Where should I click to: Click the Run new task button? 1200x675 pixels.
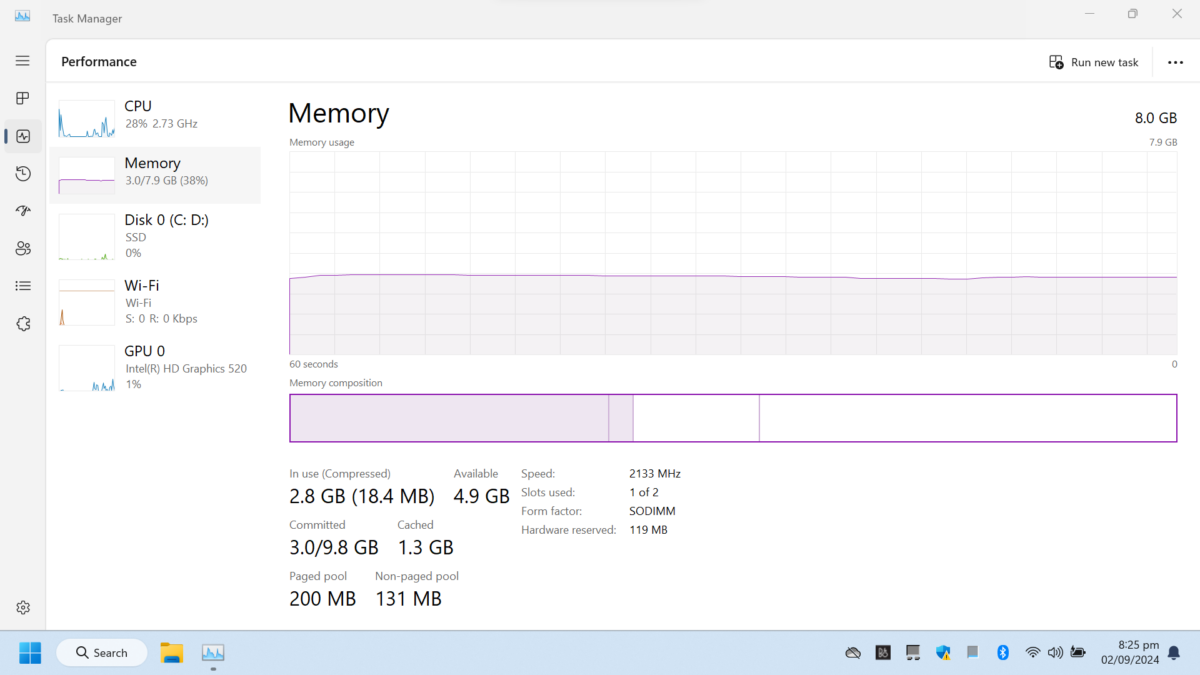(x=1094, y=62)
